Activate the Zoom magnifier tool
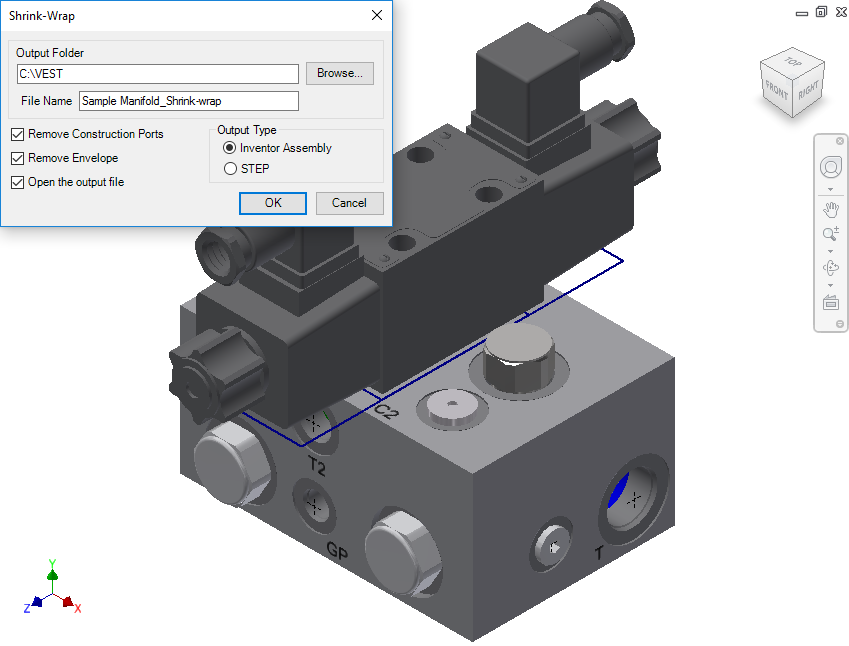This screenshot has width=849, height=646. click(830, 233)
